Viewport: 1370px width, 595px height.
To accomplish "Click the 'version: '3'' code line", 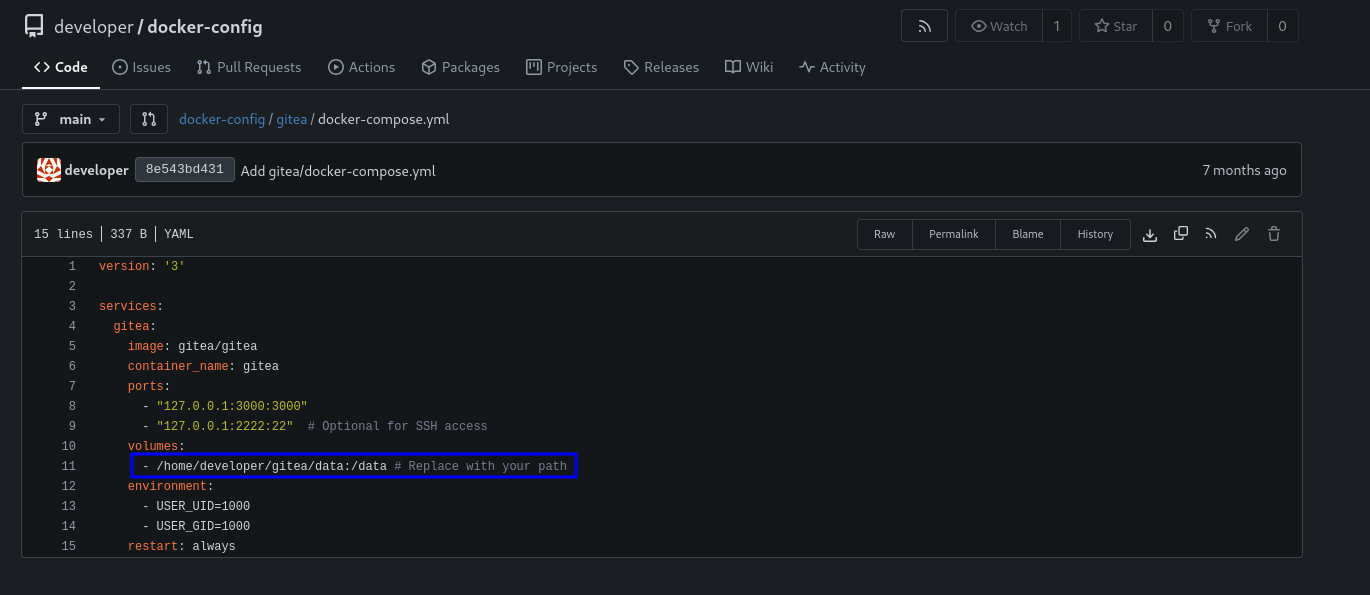I will [142, 266].
